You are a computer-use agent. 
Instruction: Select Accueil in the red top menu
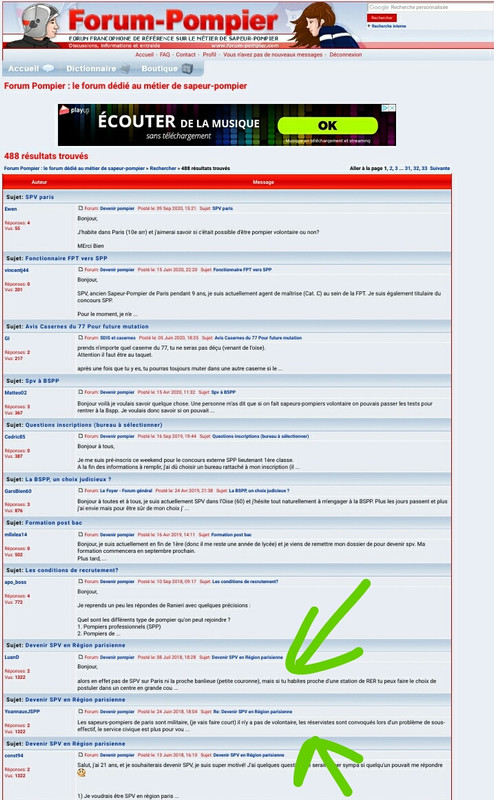[x=144, y=55]
